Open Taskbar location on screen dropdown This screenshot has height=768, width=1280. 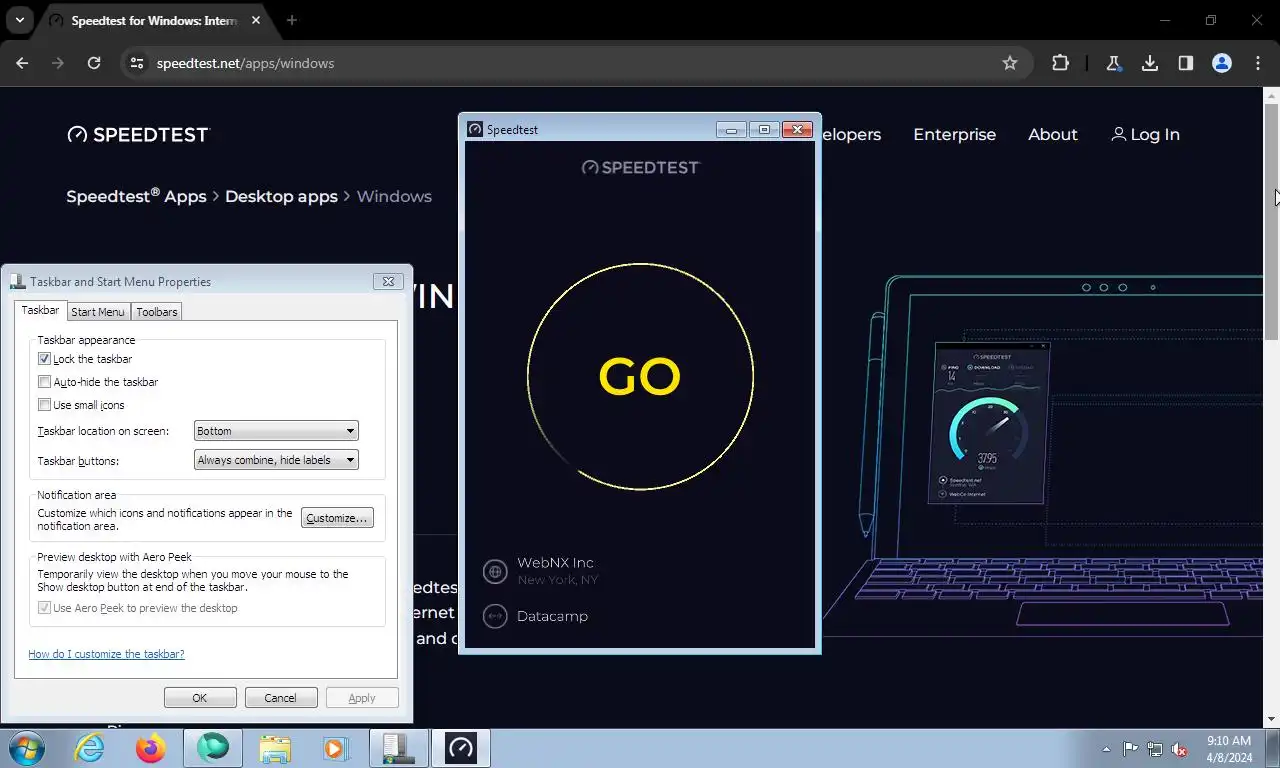[x=276, y=431]
